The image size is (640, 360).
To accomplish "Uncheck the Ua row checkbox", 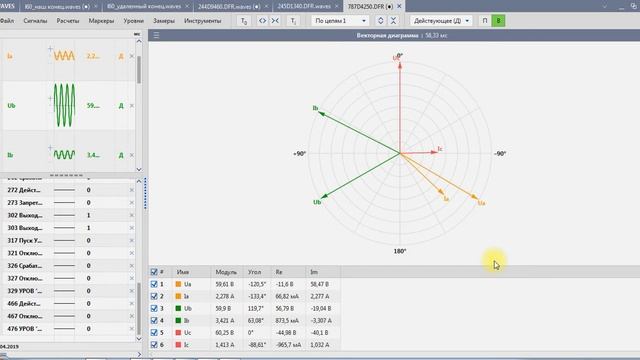I will point(154,284).
